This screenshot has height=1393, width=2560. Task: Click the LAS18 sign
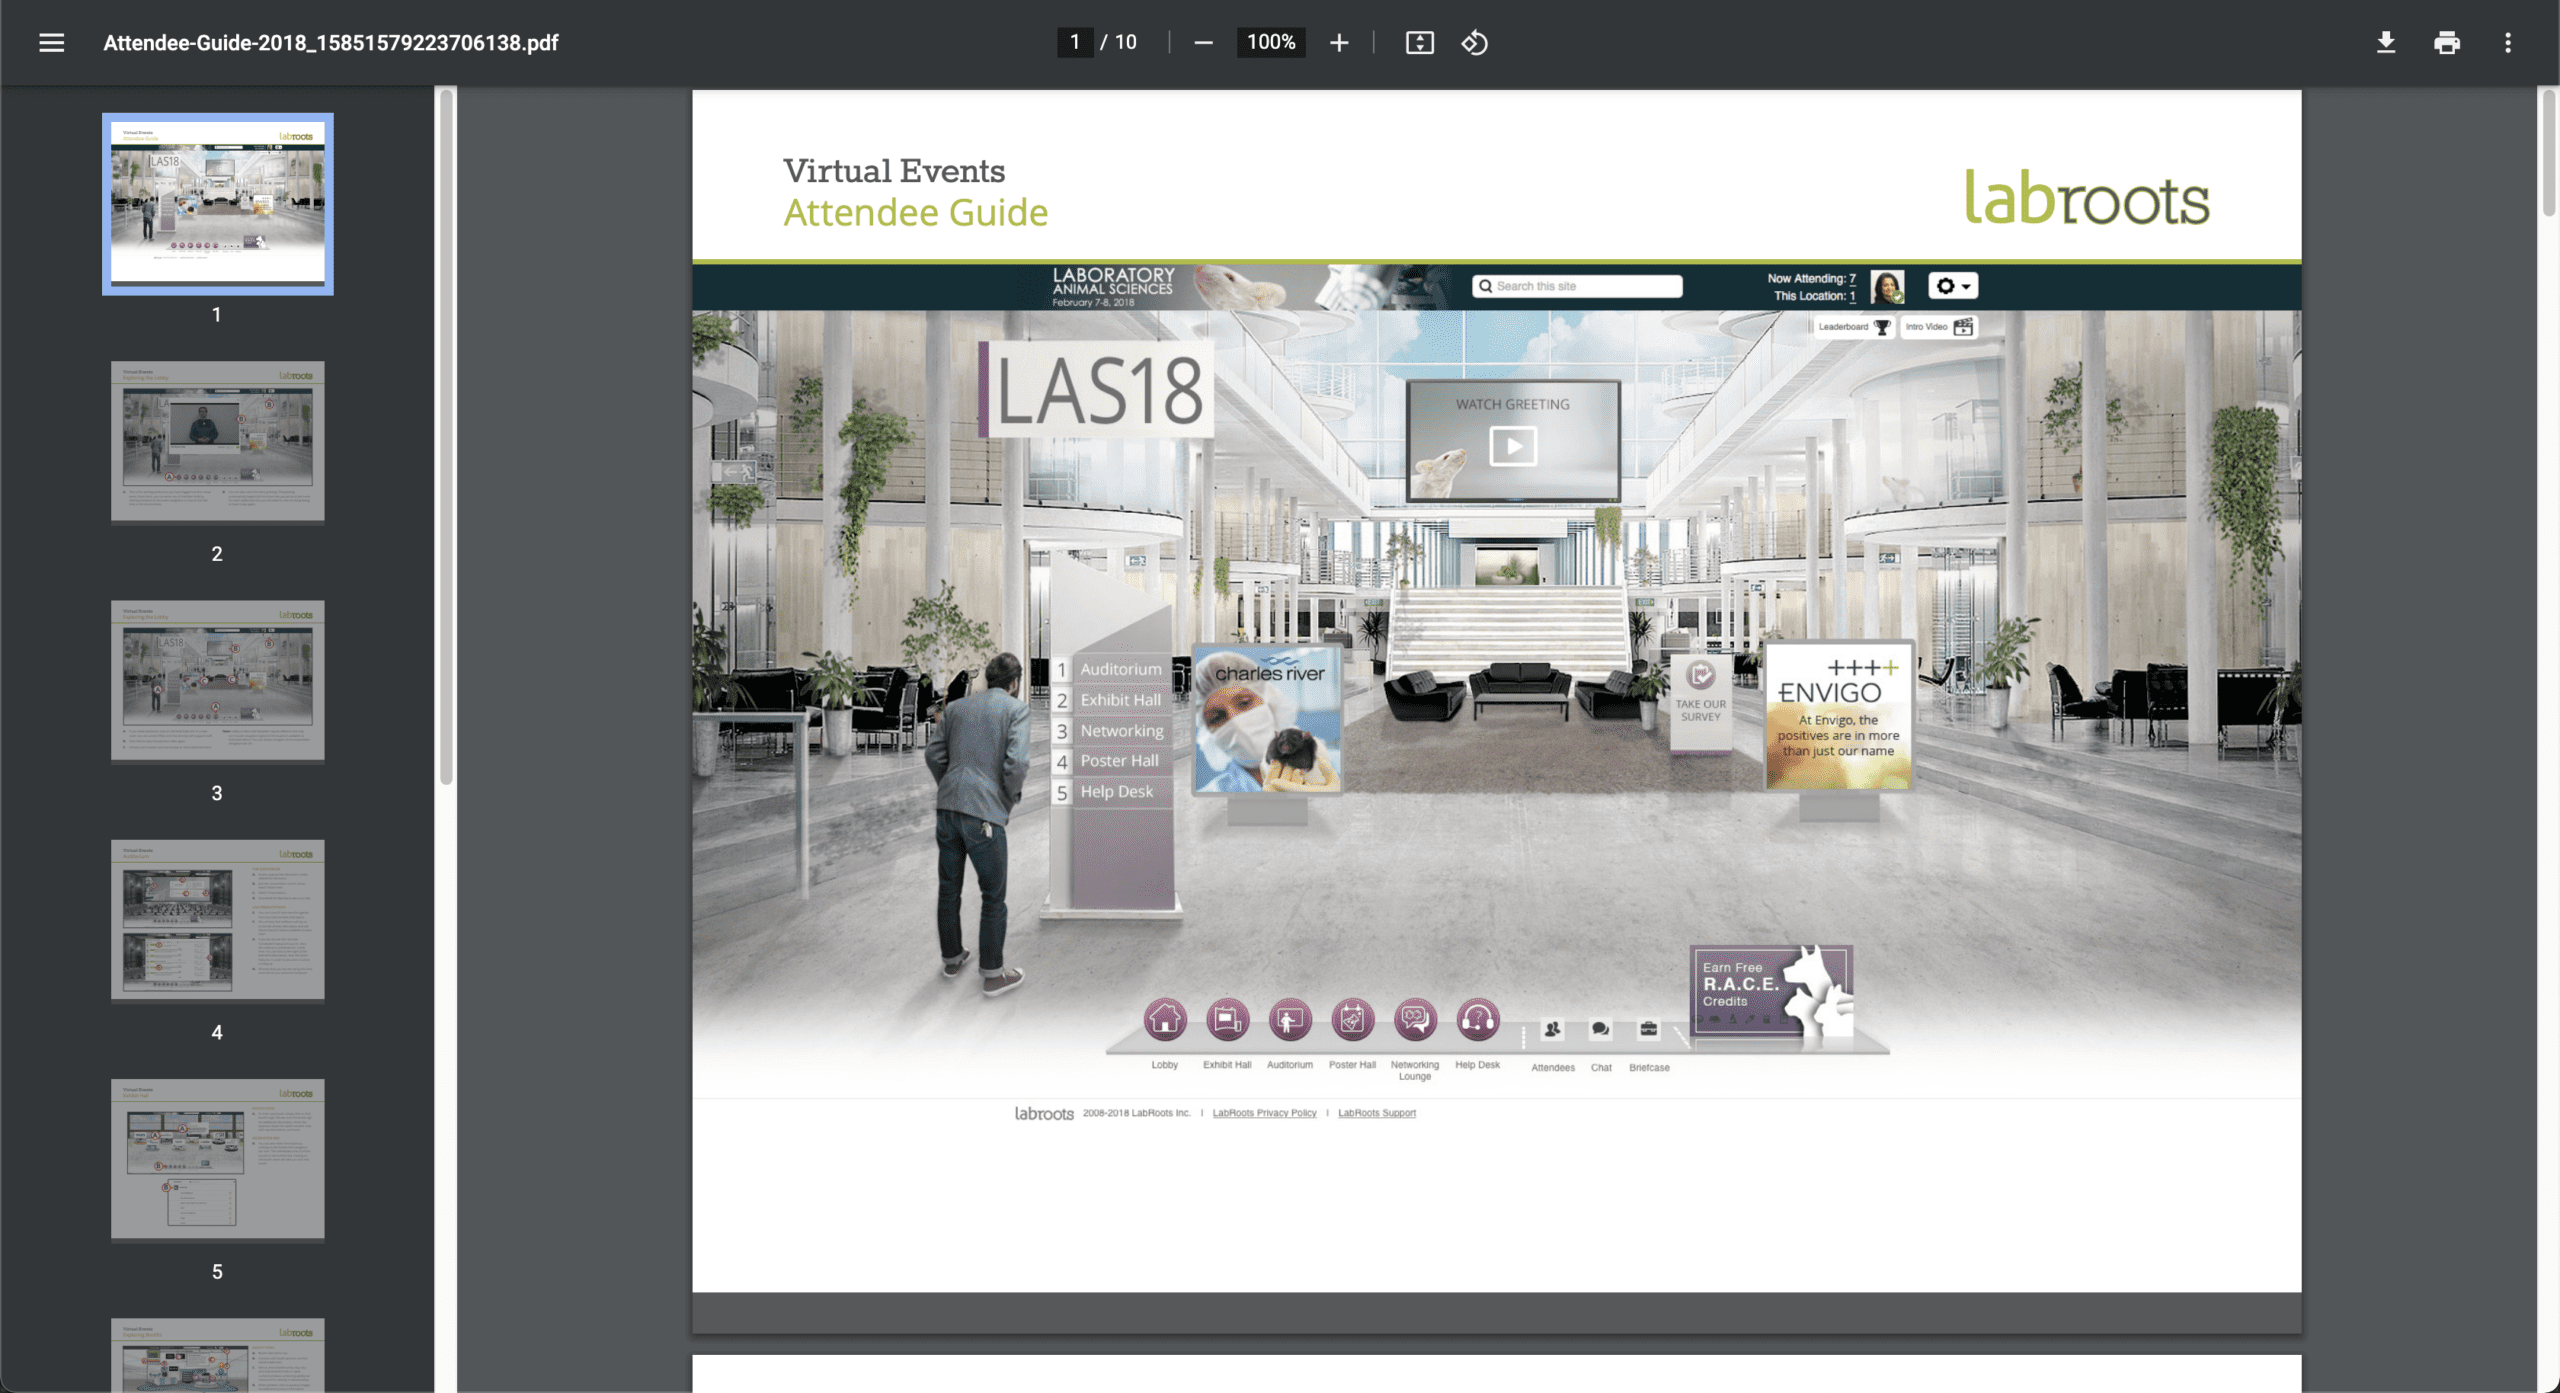click(x=1096, y=390)
